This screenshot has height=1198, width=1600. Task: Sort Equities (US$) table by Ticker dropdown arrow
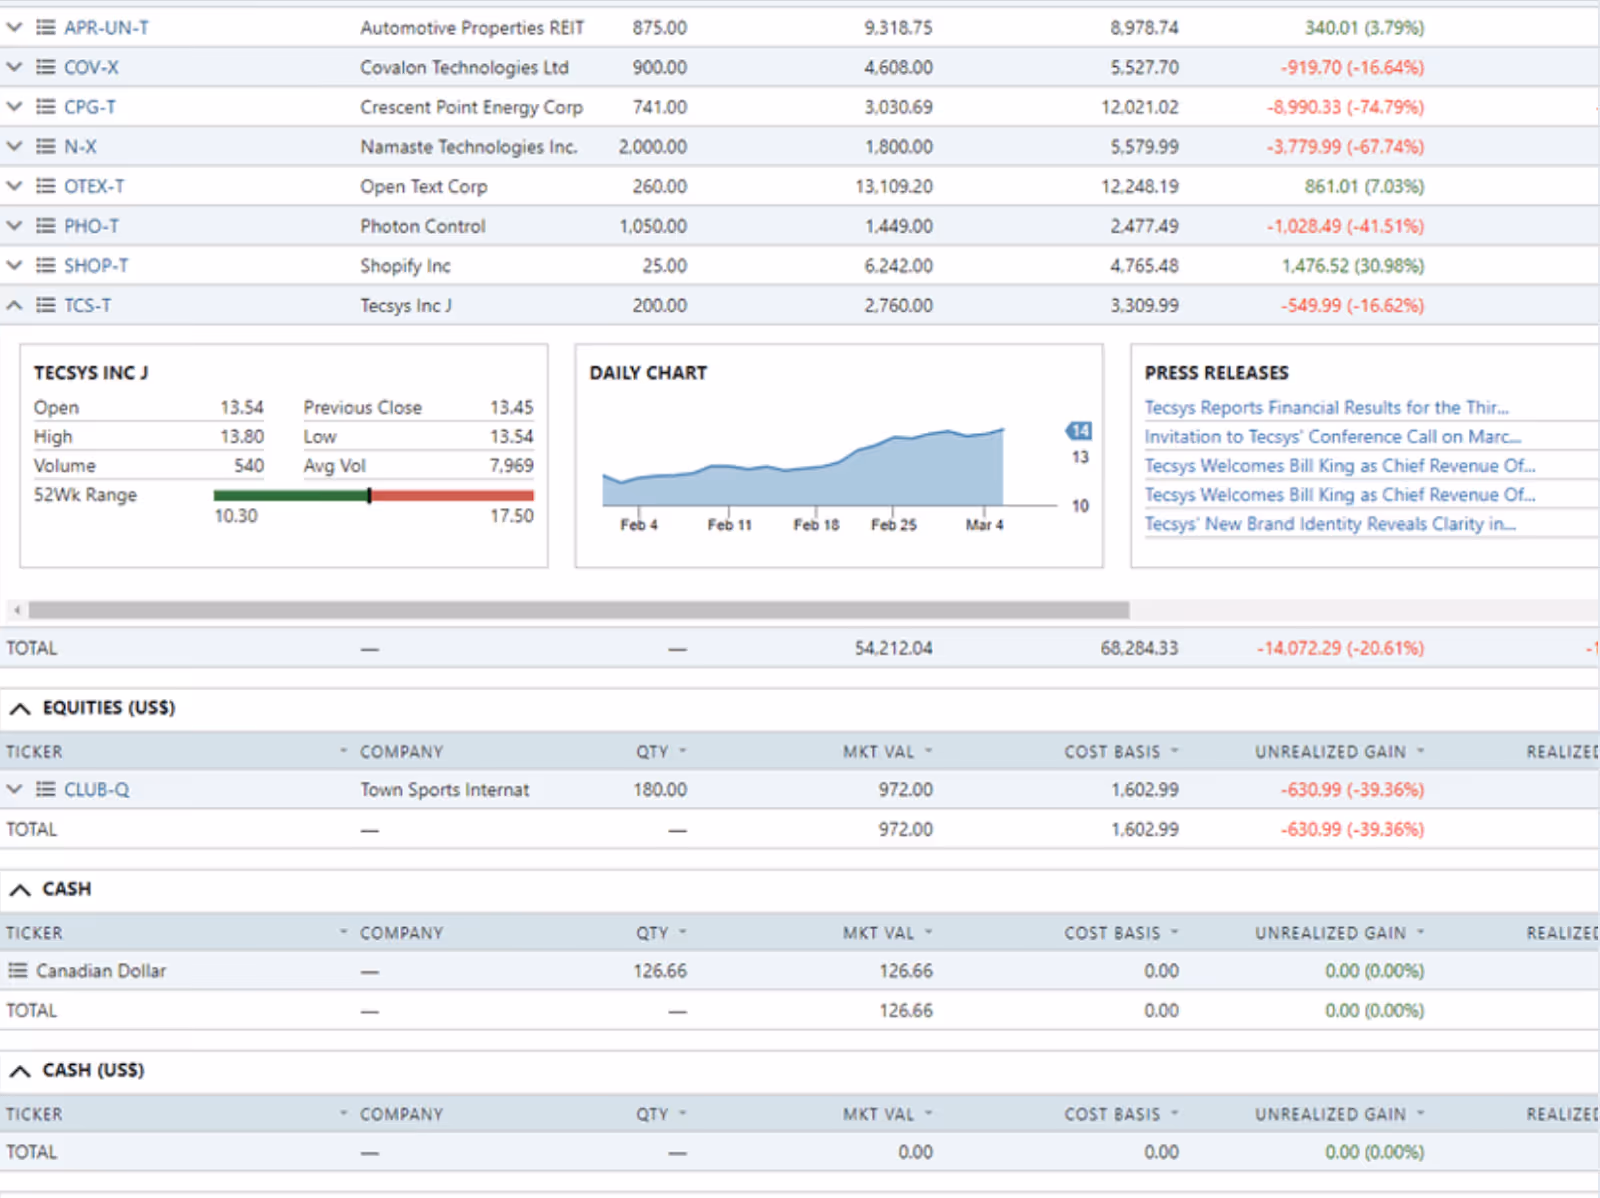(343, 751)
